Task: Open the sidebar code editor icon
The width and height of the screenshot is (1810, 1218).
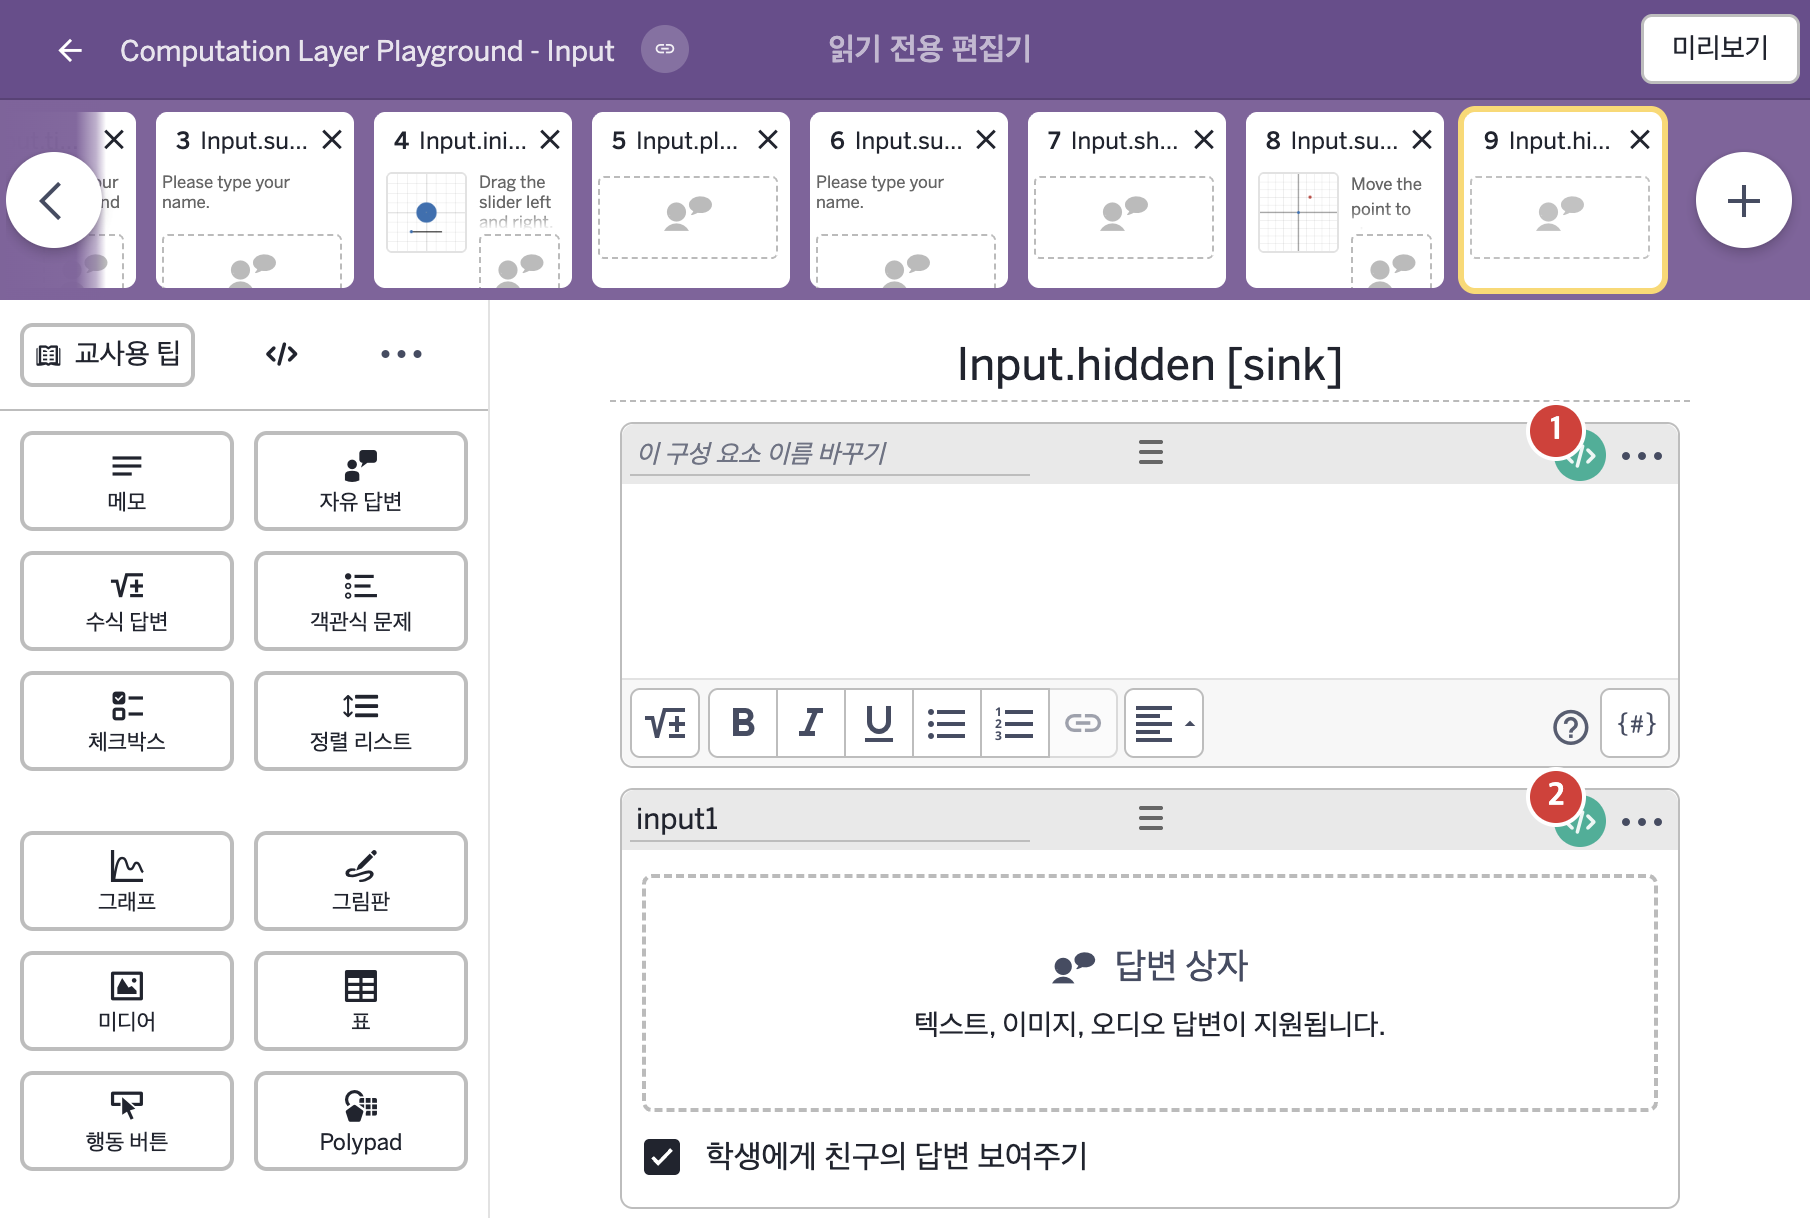Action: [282, 354]
